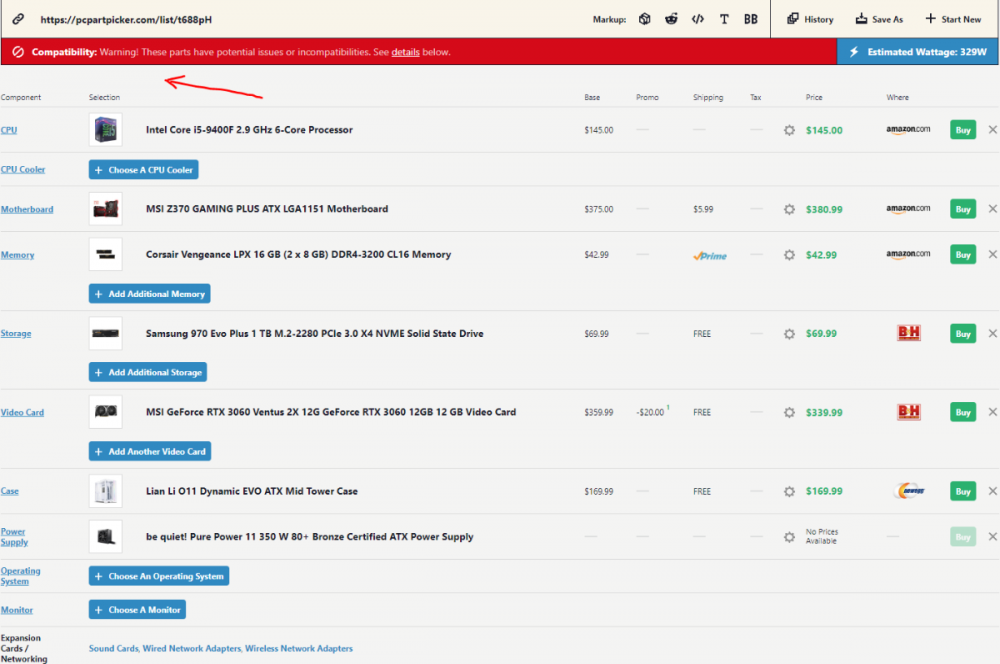Open Choose An Operating System
This screenshot has width=1000, height=664.
click(159, 576)
